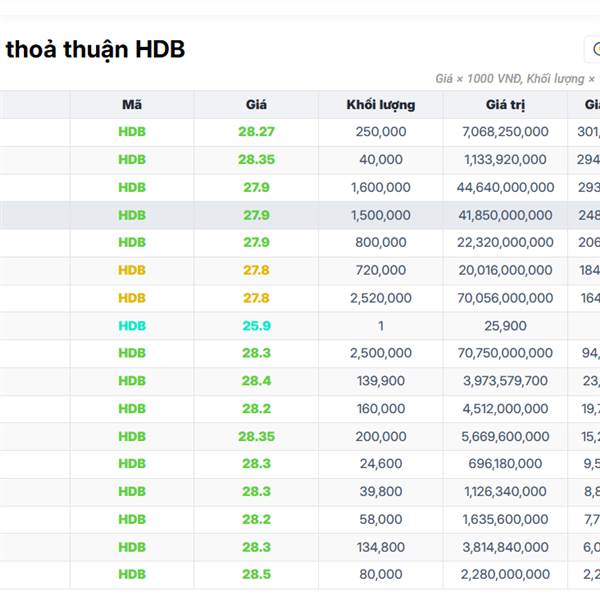Click the 28.5 price cell
The width and height of the screenshot is (600, 600).
click(x=256, y=575)
